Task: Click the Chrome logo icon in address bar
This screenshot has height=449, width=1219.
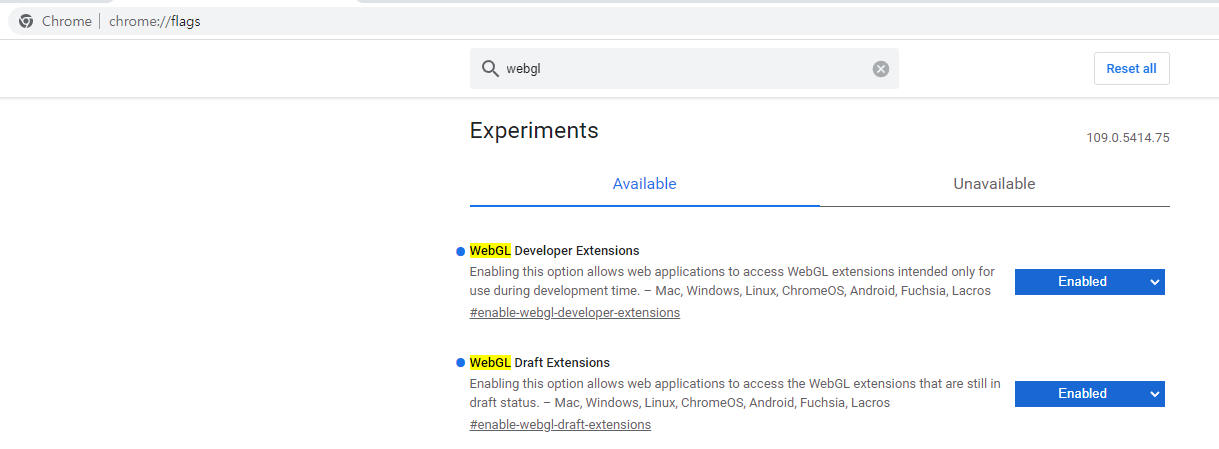Action: (26, 21)
